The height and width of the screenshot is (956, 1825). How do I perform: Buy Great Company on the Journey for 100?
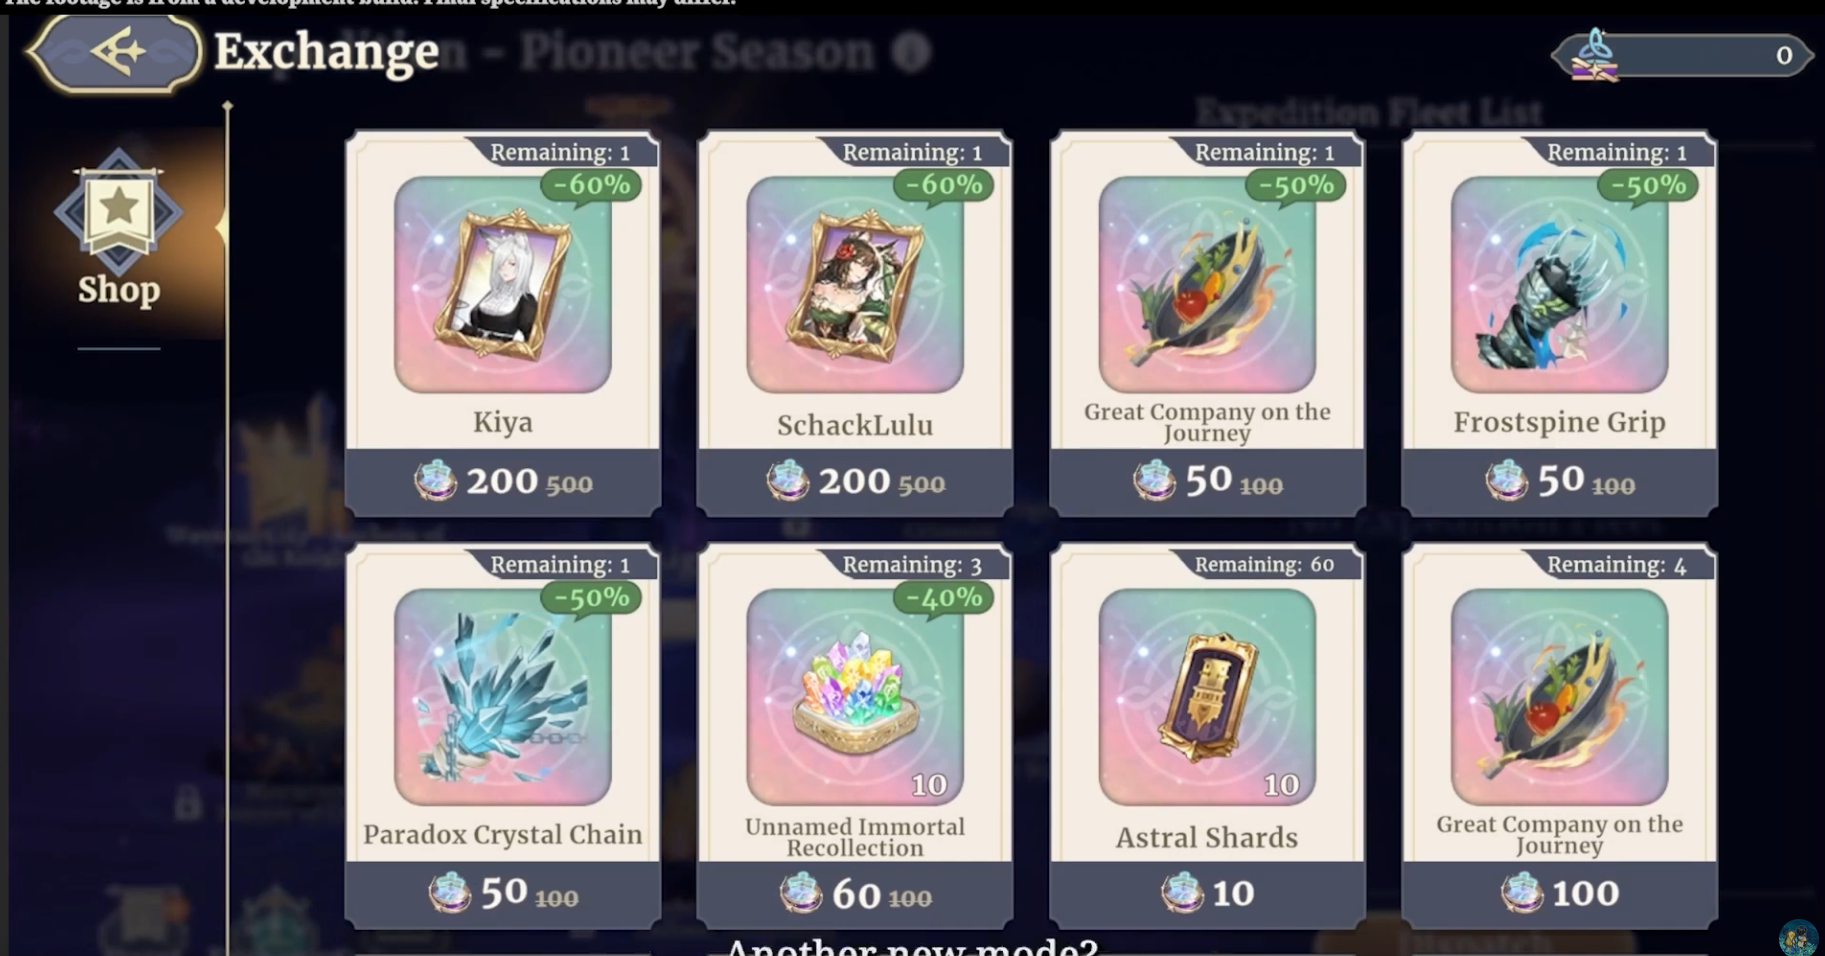pos(1559,894)
